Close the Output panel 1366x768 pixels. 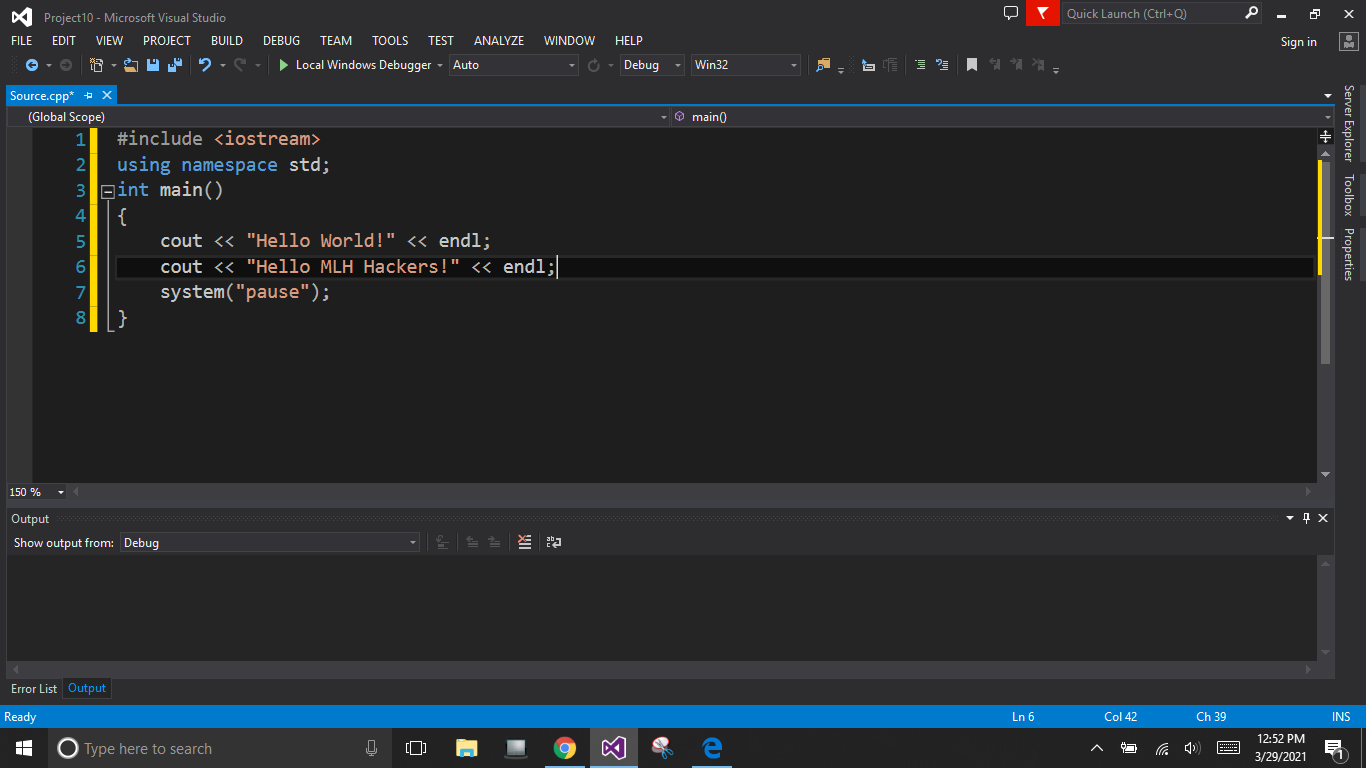coord(1323,518)
